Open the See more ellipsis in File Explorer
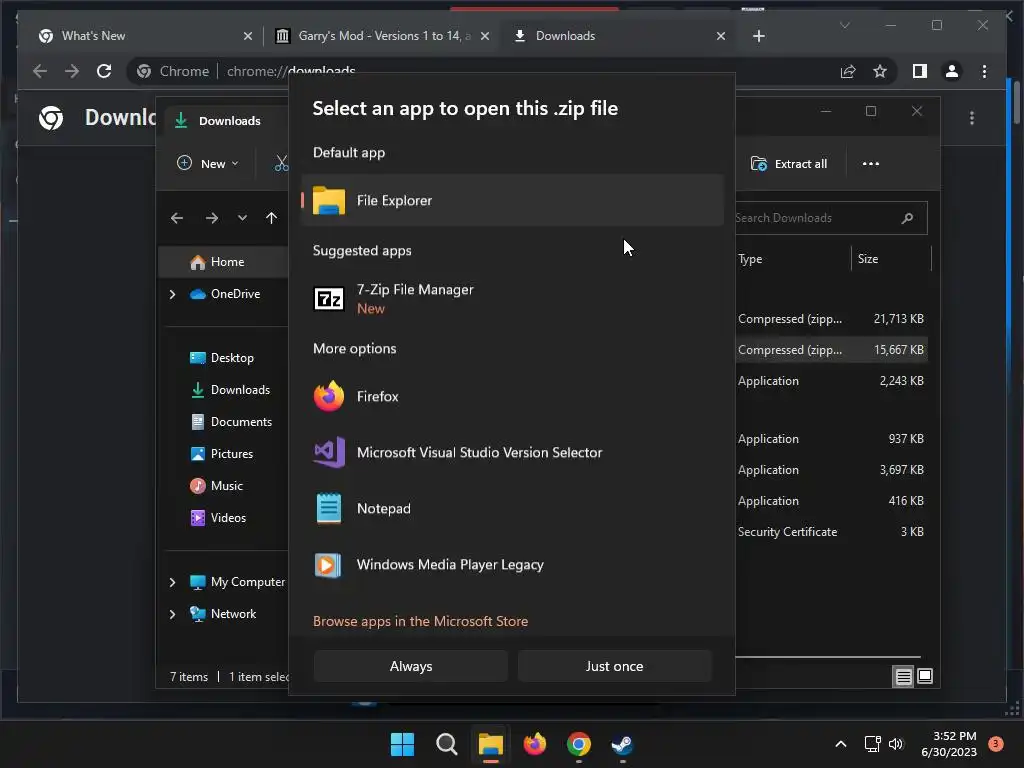The width and height of the screenshot is (1024, 768). click(x=871, y=164)
